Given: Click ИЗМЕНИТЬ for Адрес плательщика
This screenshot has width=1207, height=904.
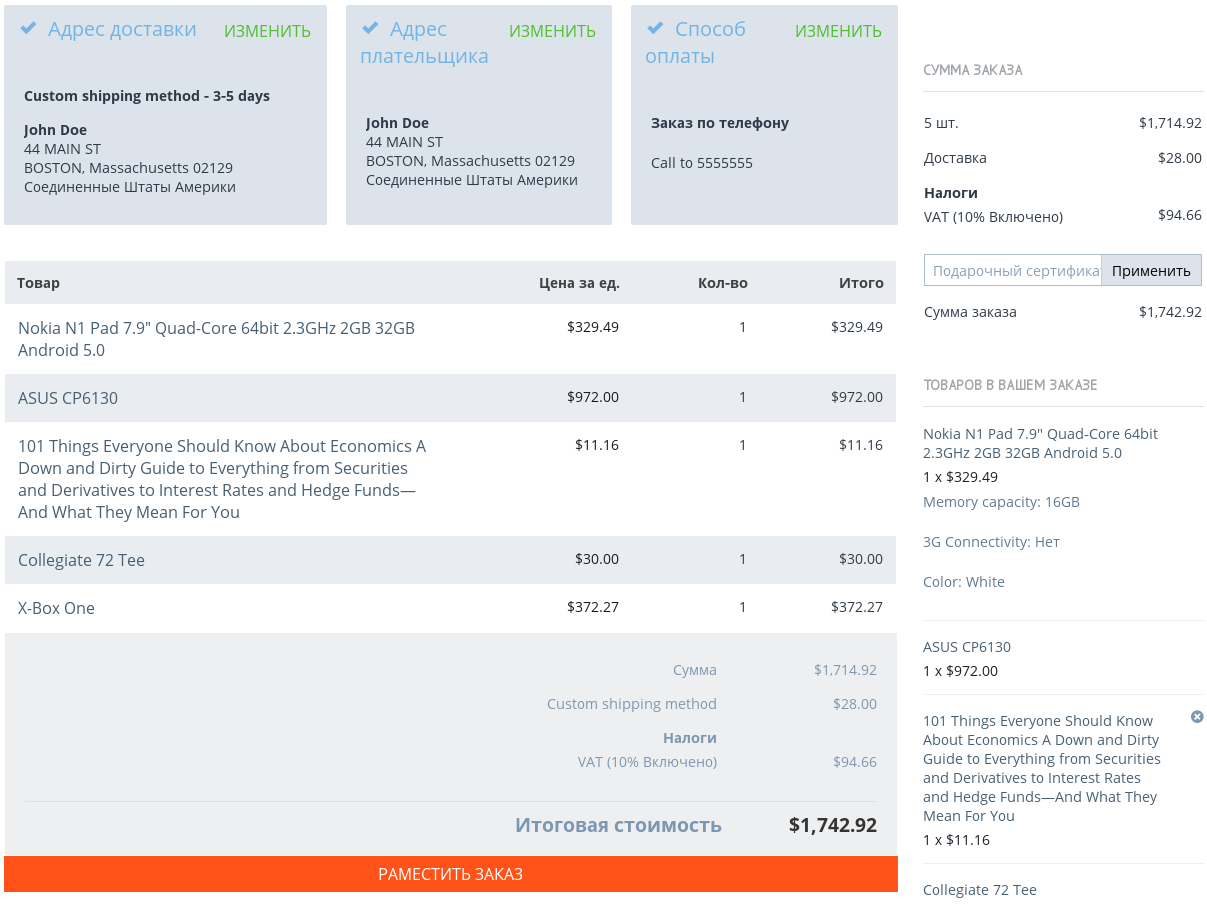Looking at the screenshot, I should coord(552,31).
